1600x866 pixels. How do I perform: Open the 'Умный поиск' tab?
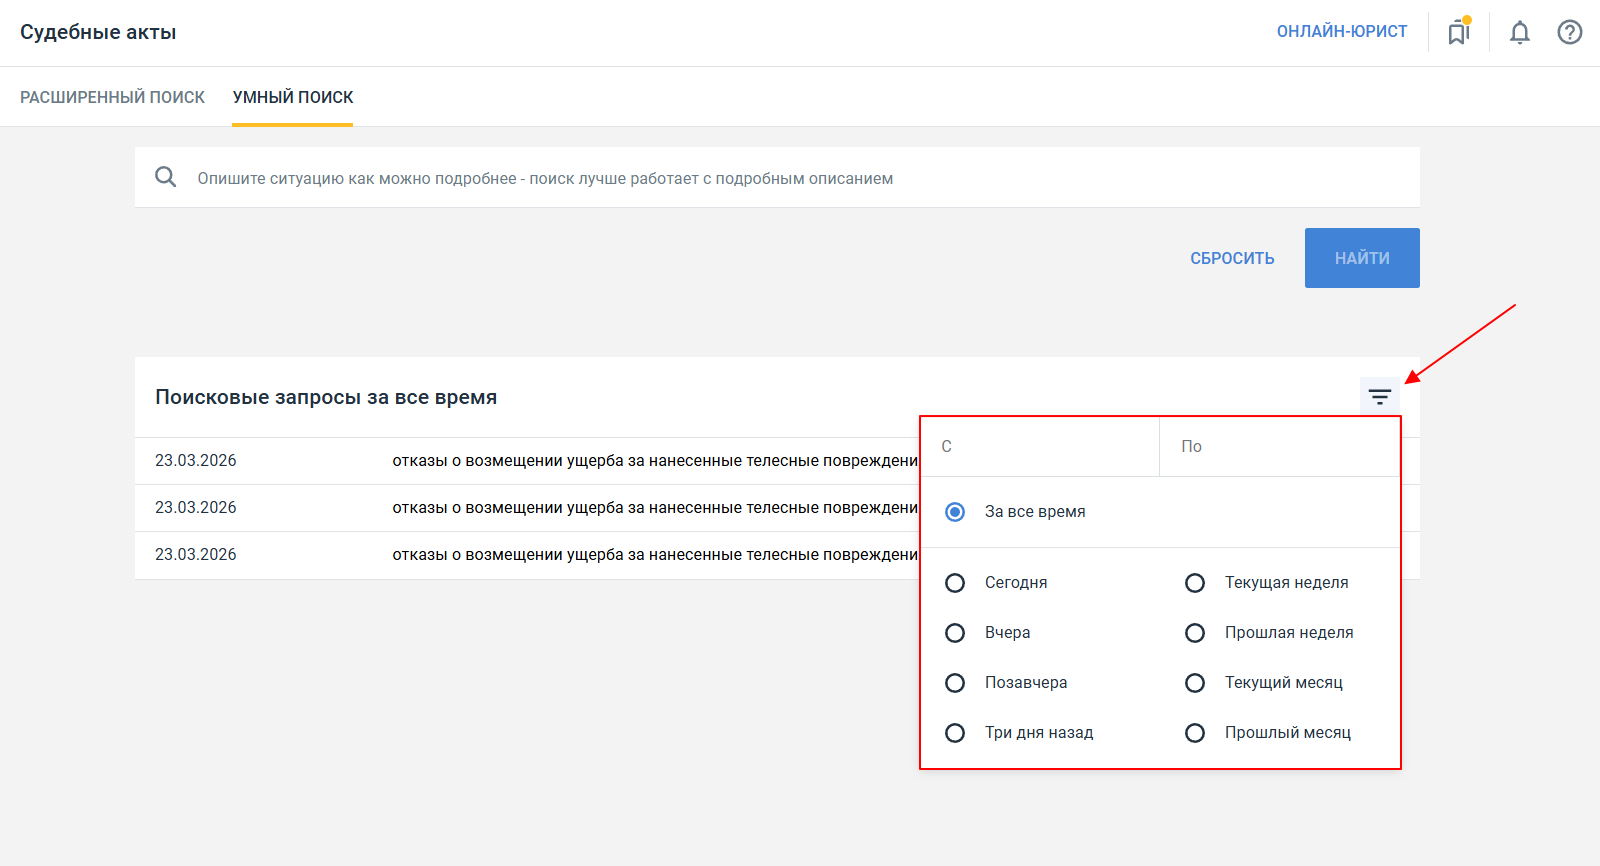293,97
